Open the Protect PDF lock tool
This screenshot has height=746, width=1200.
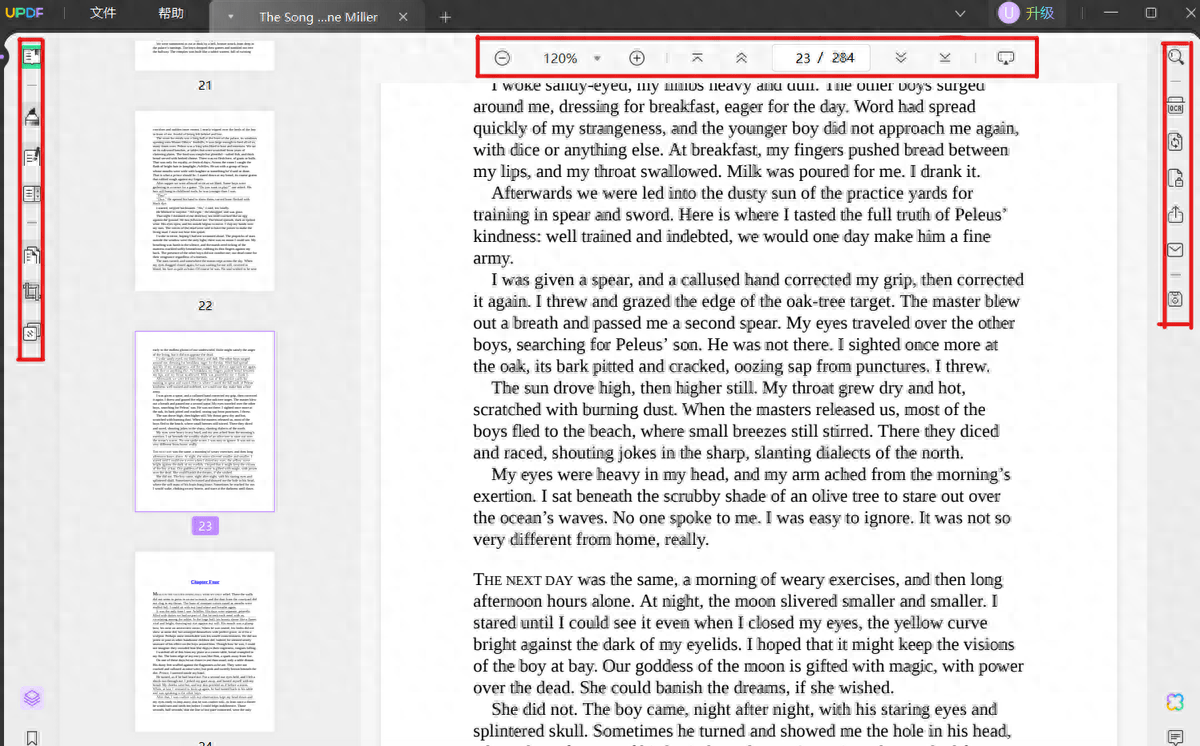coord(1176,179)
